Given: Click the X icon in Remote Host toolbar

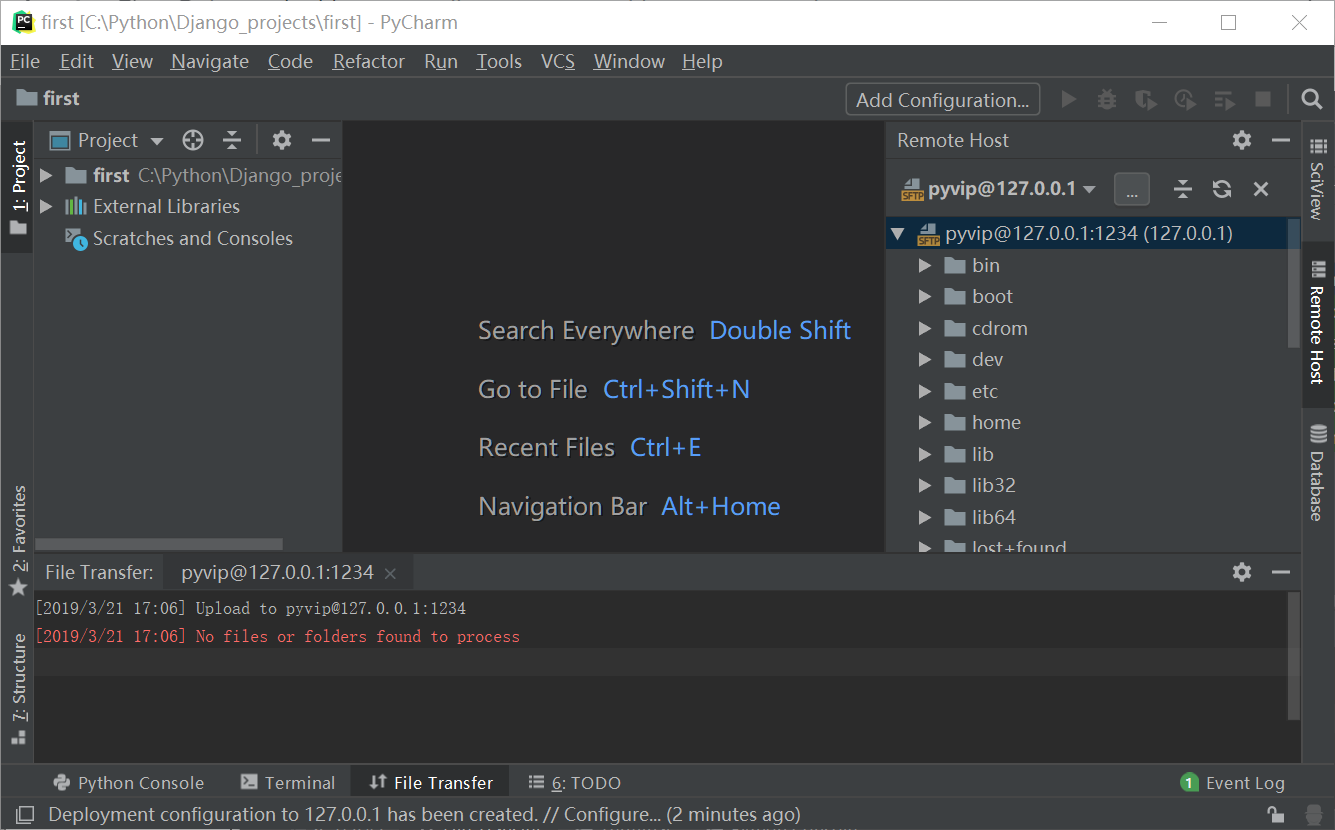Looking at the screenshot, I should click(x=1261, y=189).
